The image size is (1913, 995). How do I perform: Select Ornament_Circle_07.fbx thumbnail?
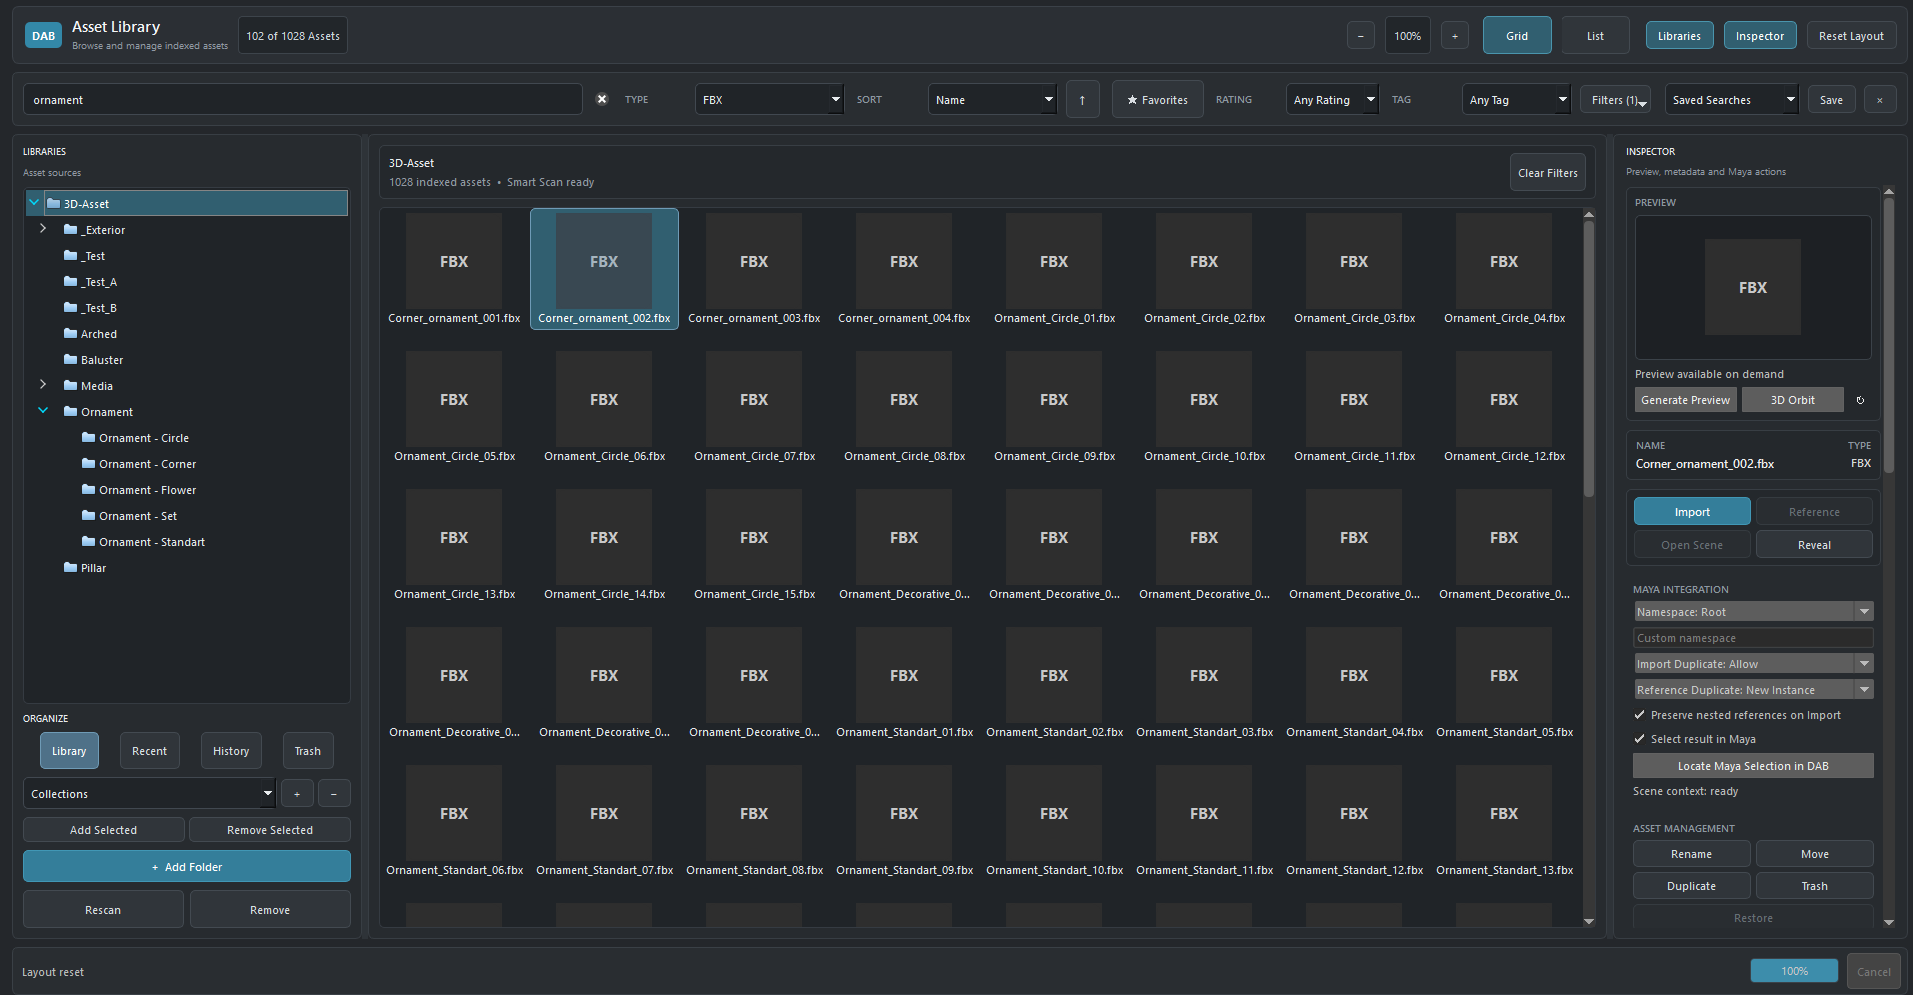pos(754,399)
